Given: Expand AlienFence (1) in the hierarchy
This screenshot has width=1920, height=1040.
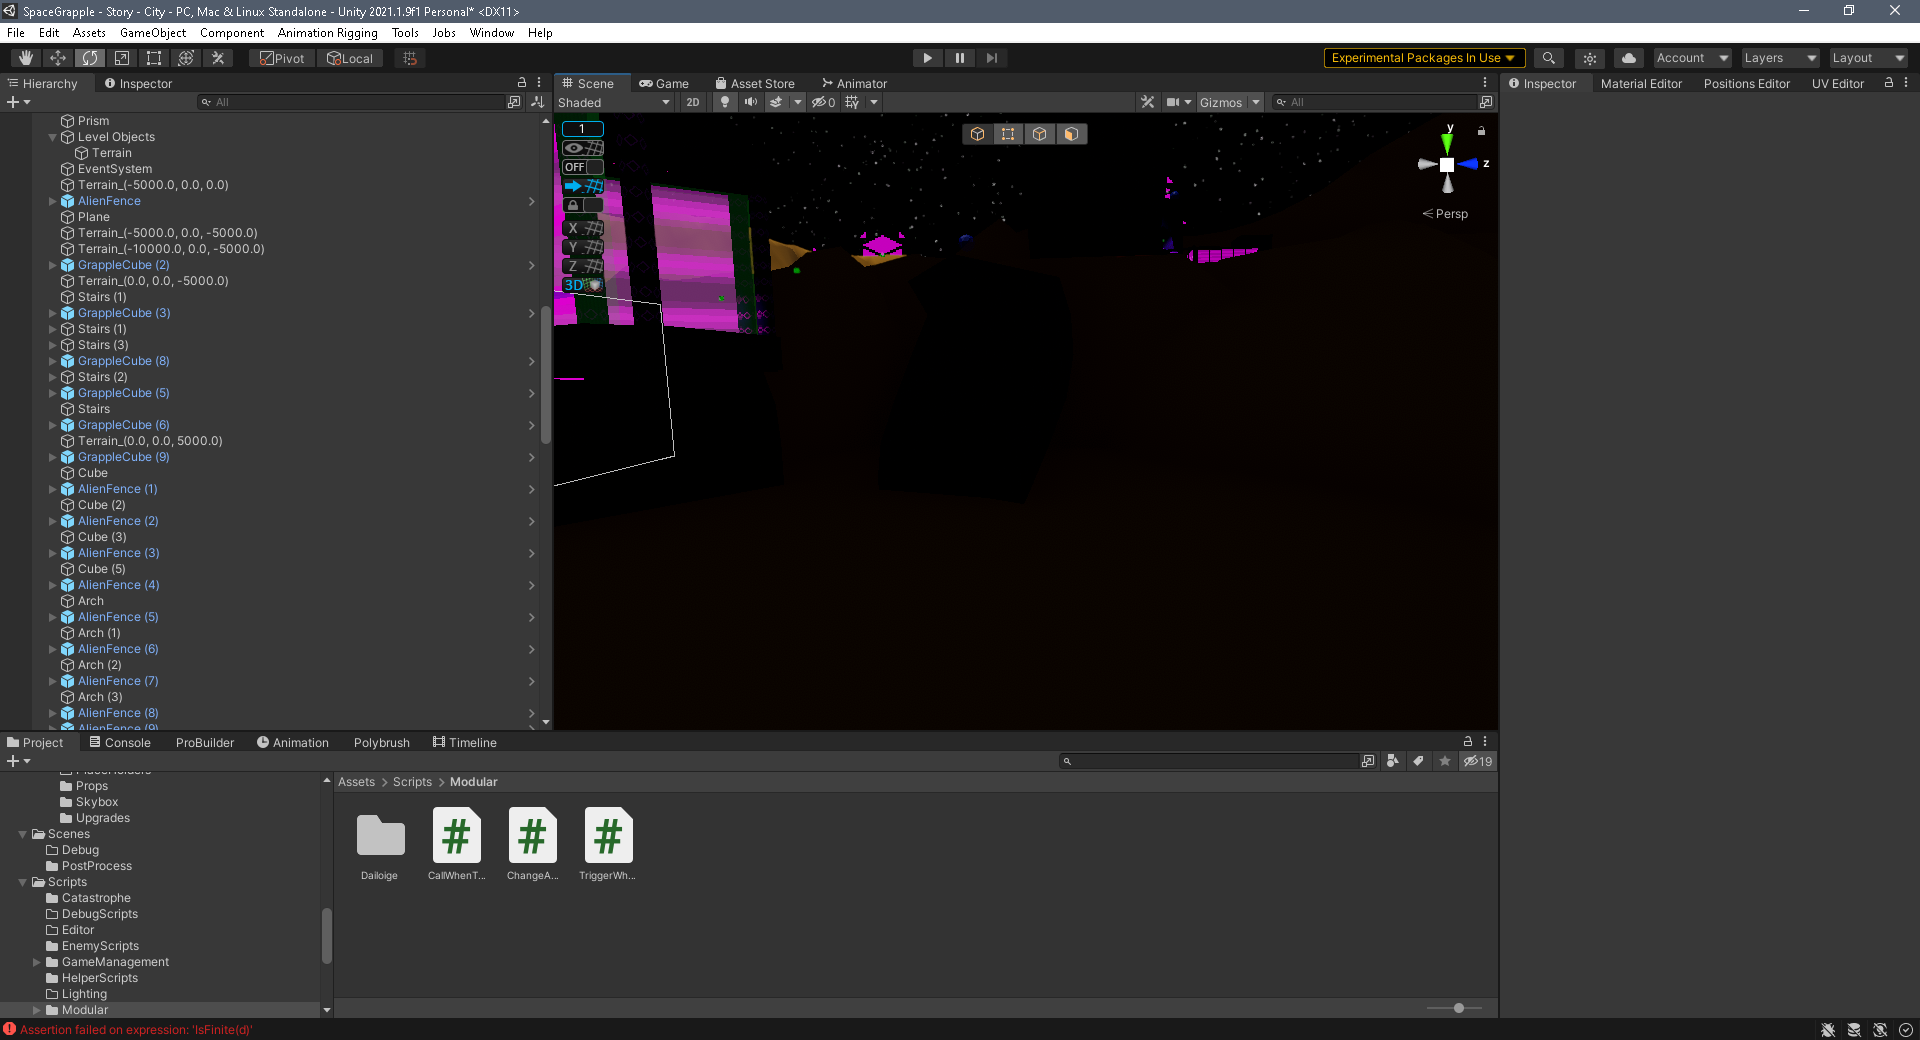Looking at the screenshot, I should (53, 489).
